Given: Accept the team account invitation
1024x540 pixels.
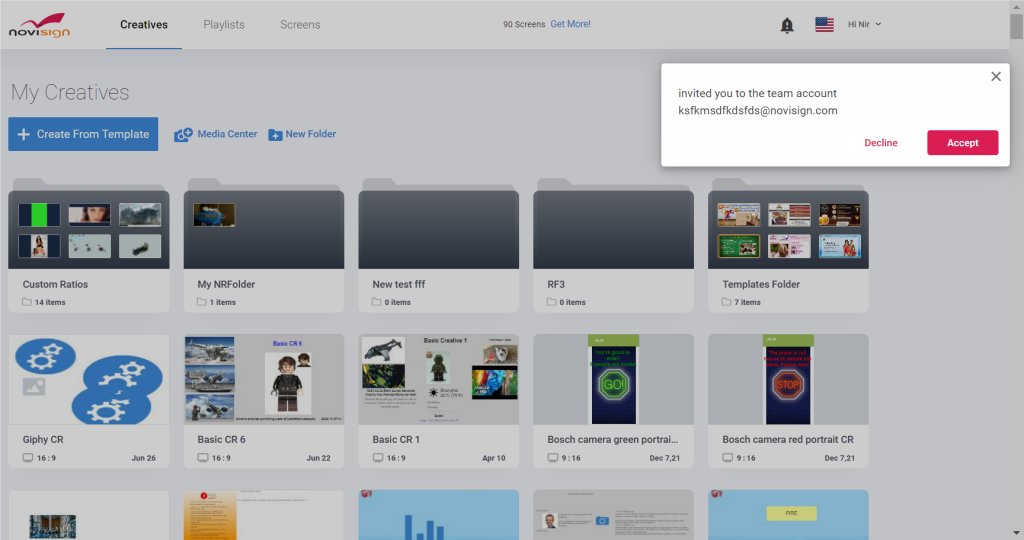Looking at the screenshot, I should (x=963, y=142).
